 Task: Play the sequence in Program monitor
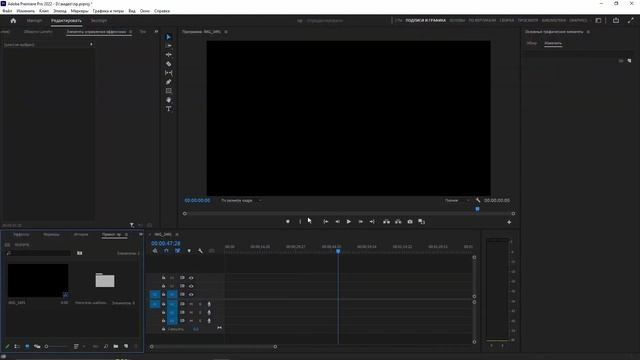(349, 222)
